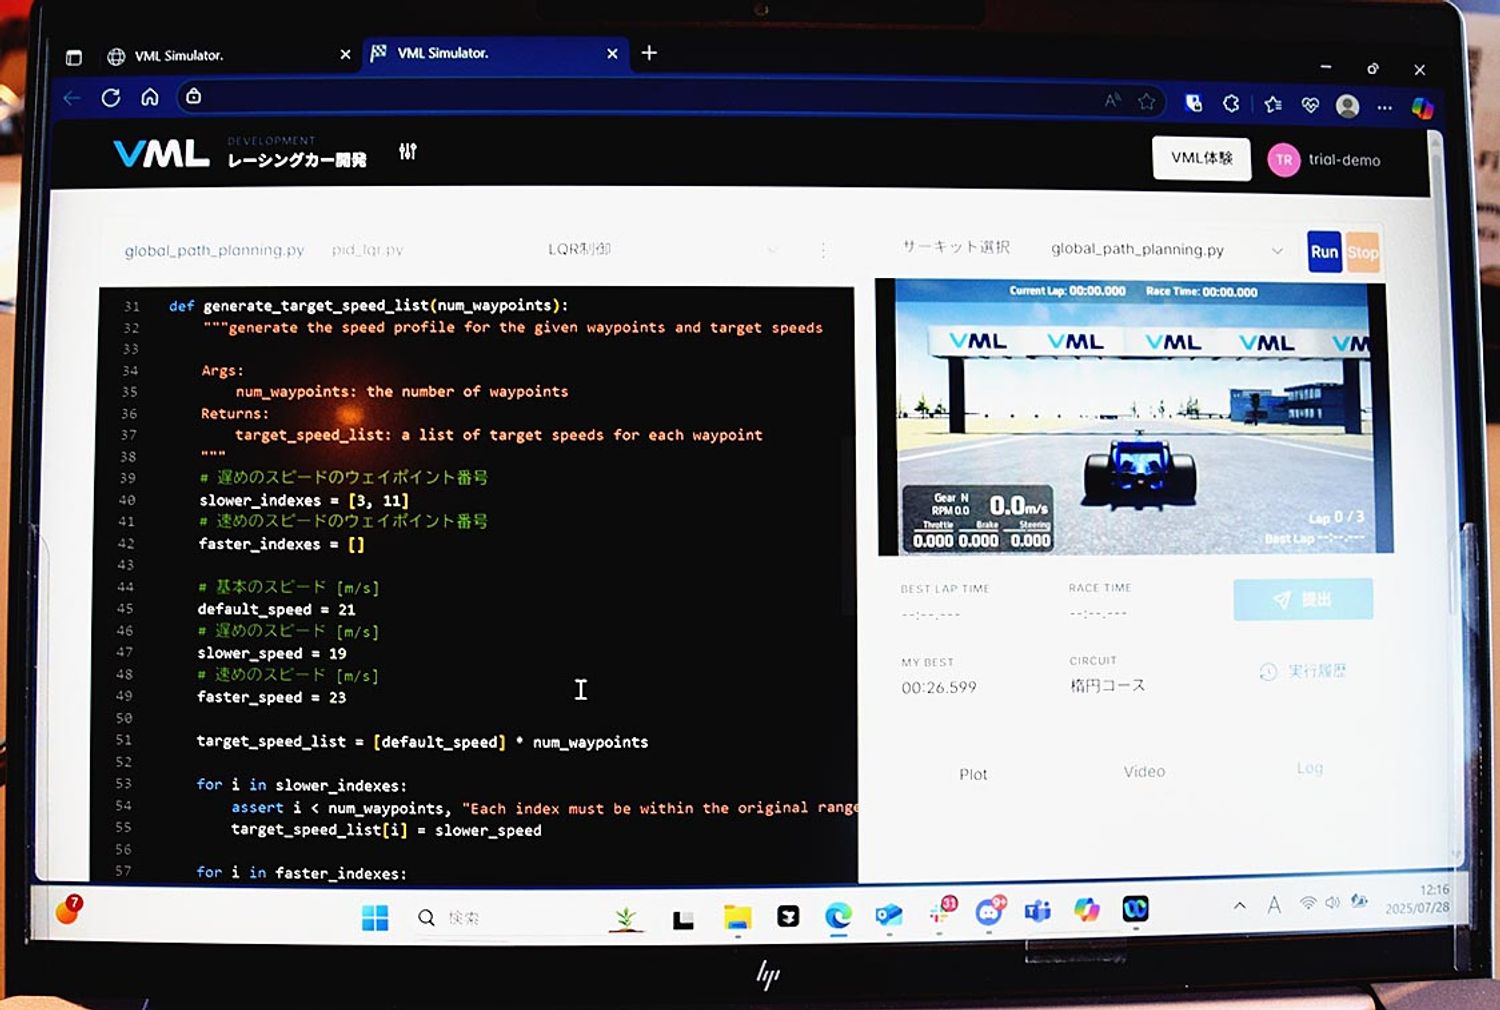Click the VML体験 button
This screenshot has width=1500, height=1010.
(x=1201, y=158)
